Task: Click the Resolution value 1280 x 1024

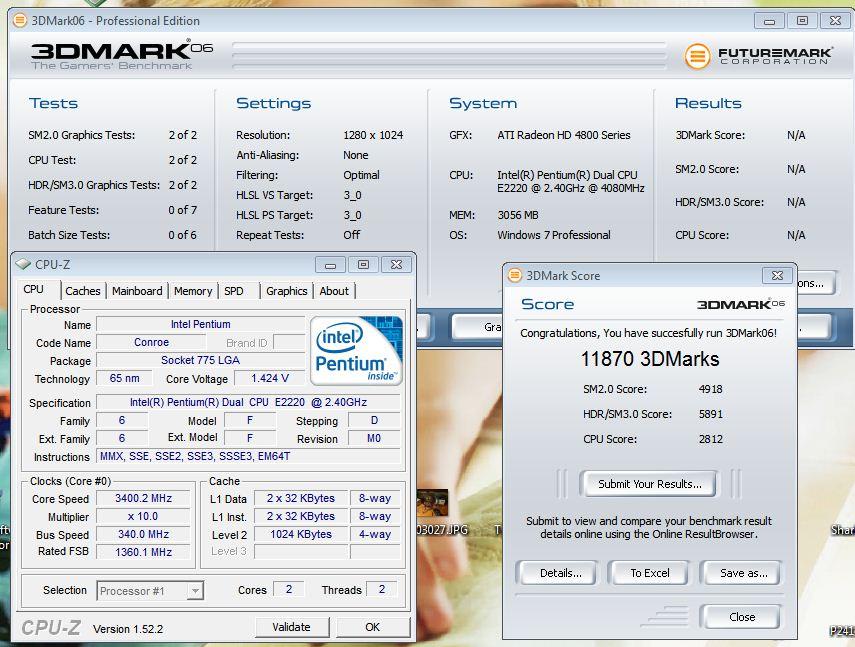Action: coord(373,135)
